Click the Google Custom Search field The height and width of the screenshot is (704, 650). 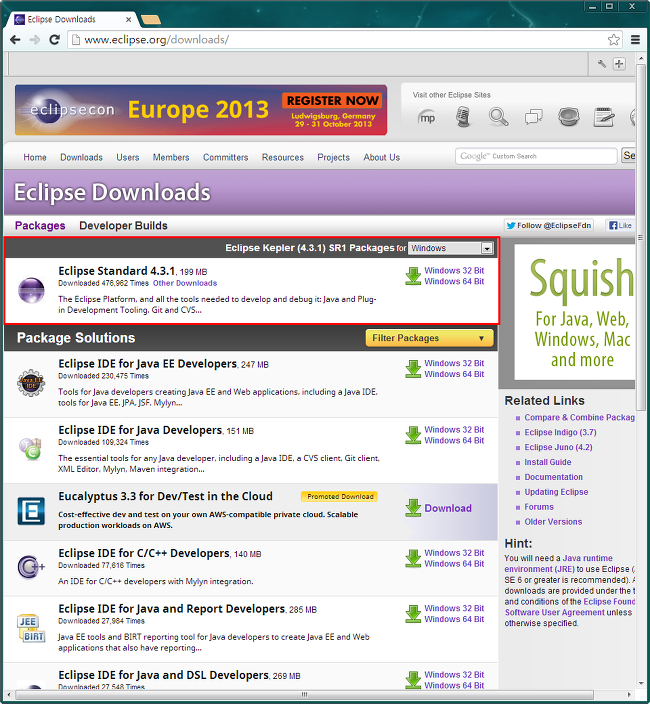[x=536, y=156]
